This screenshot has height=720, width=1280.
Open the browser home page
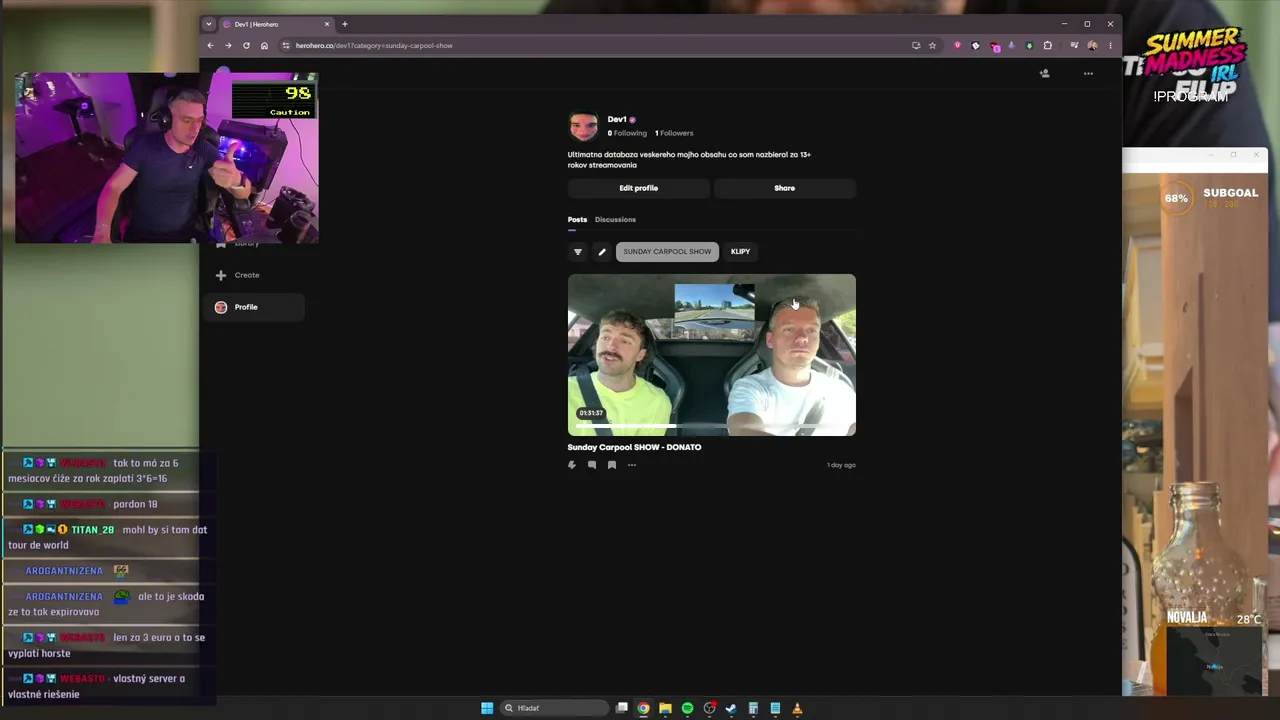[264, 45]
